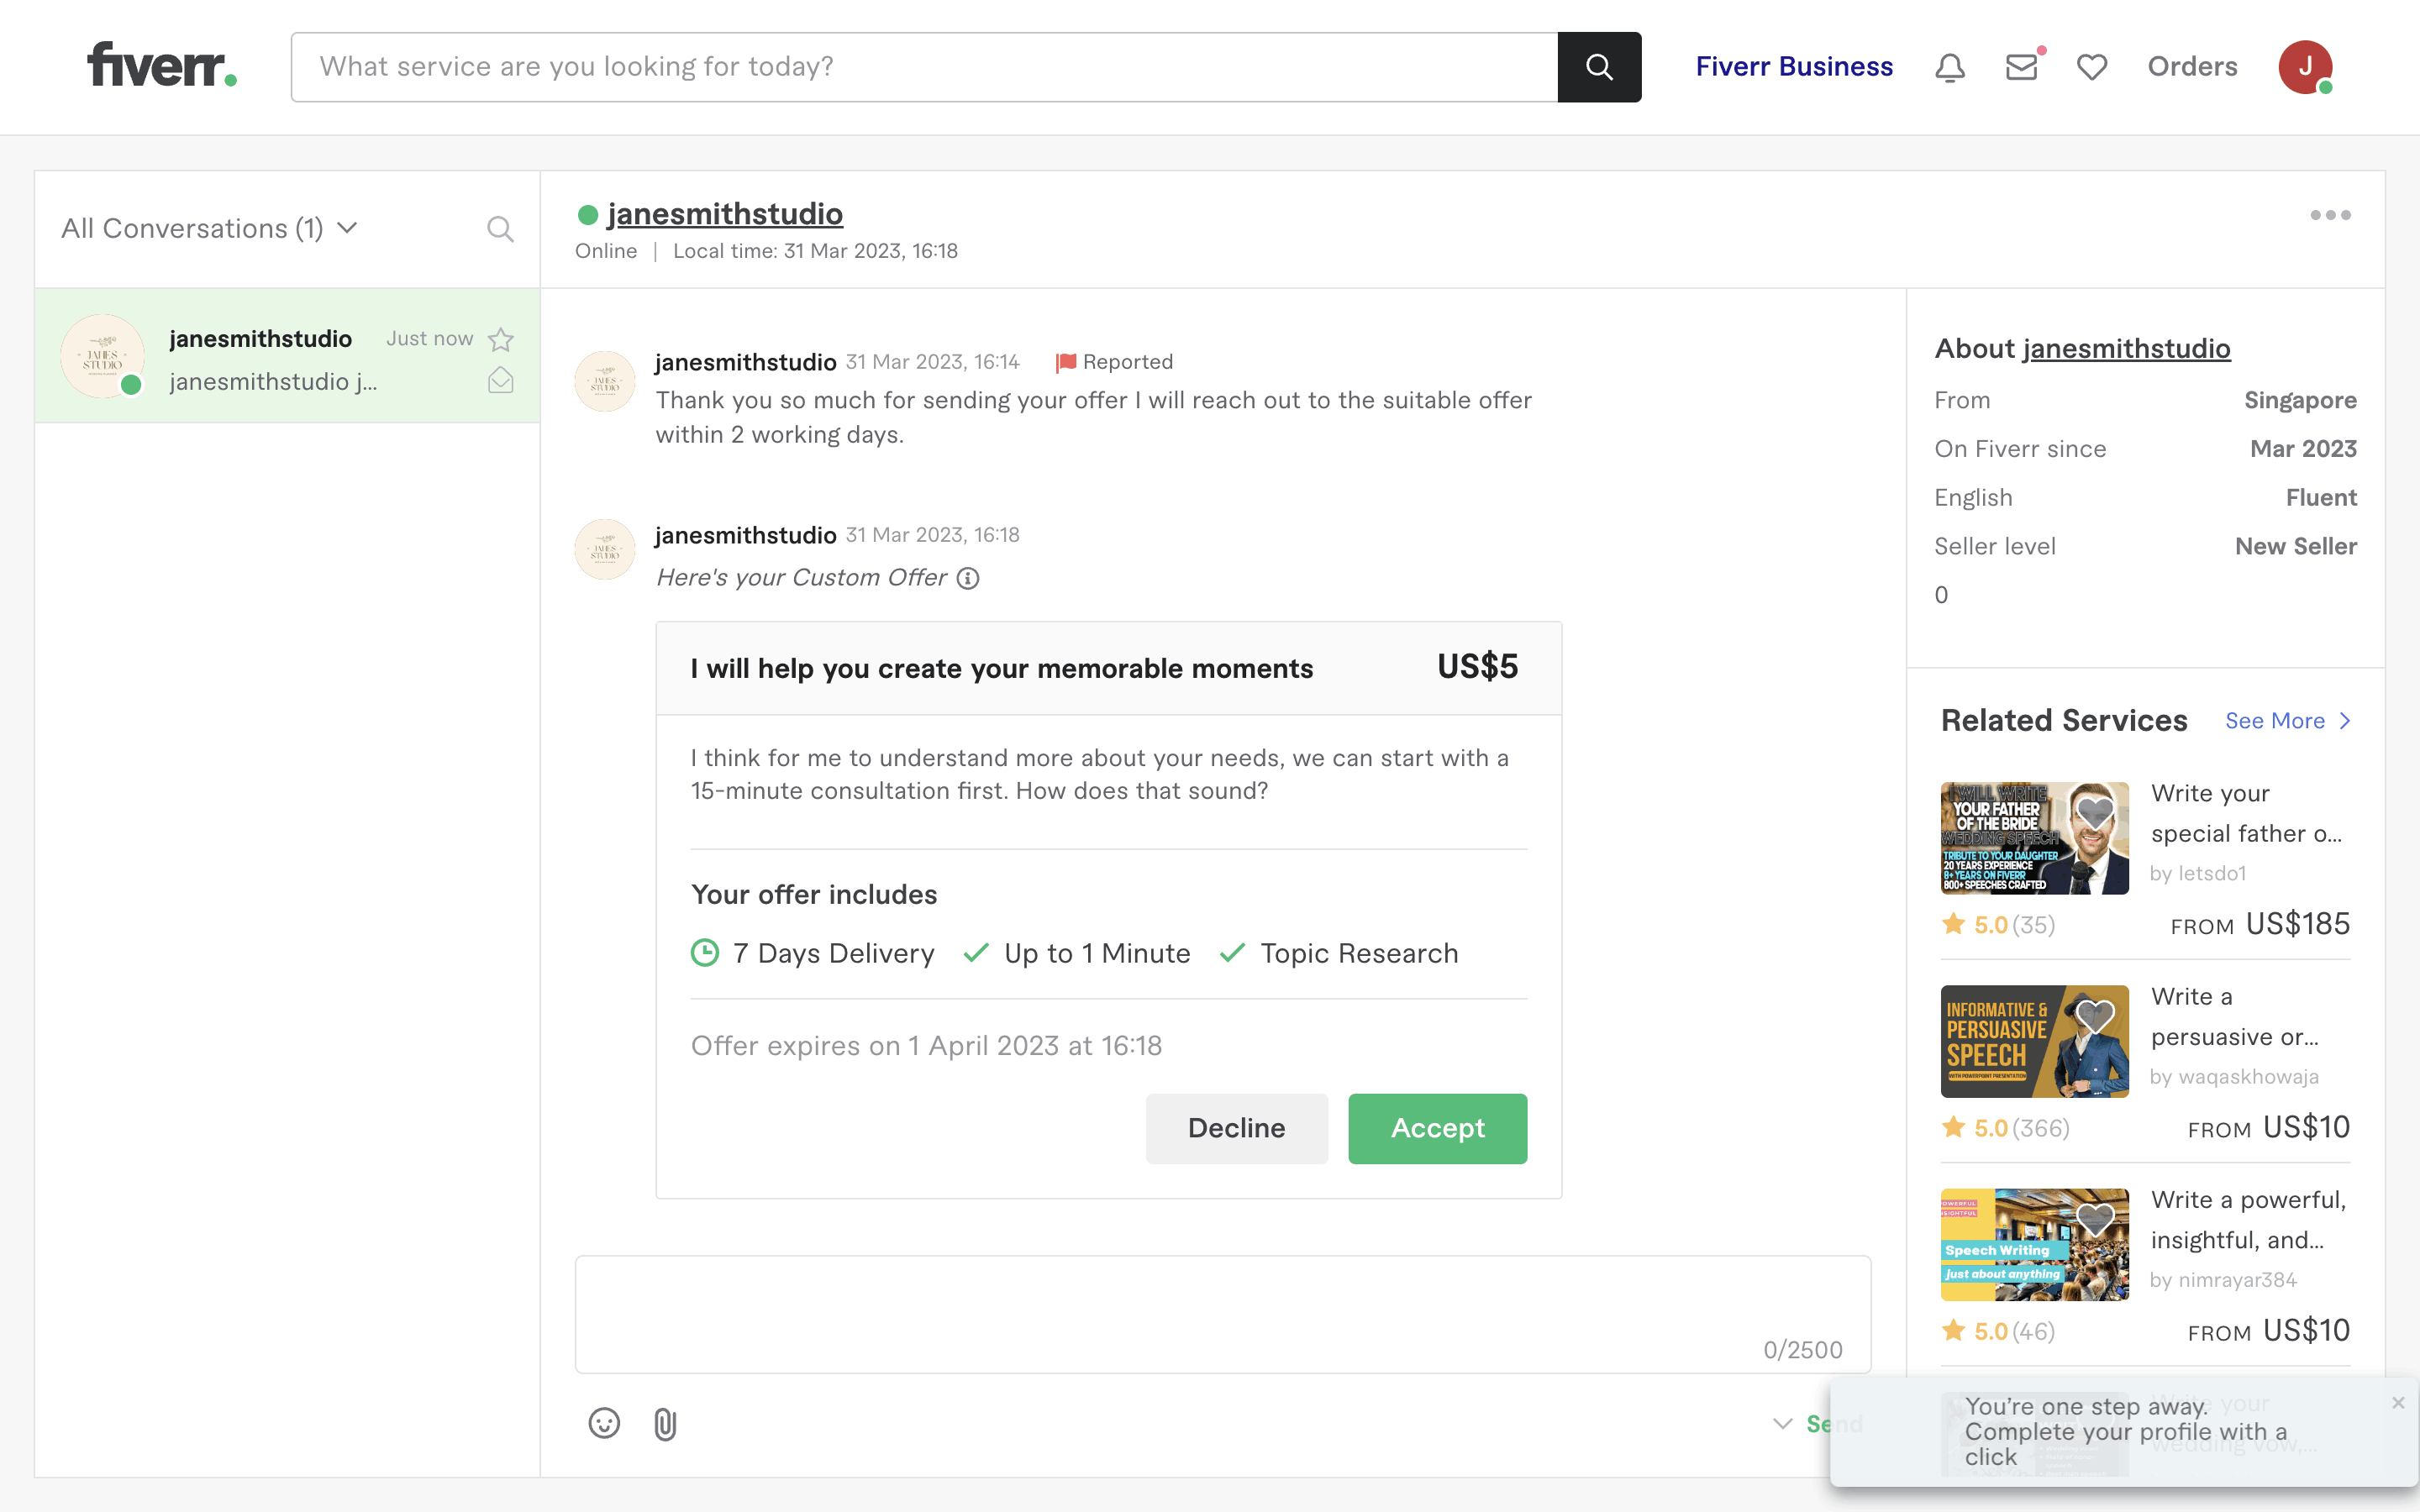Image resolution: width=2420 pixels, height=1512 pixels.
Task: Expand the Send options chevron
Action: click(1782, 1423)
